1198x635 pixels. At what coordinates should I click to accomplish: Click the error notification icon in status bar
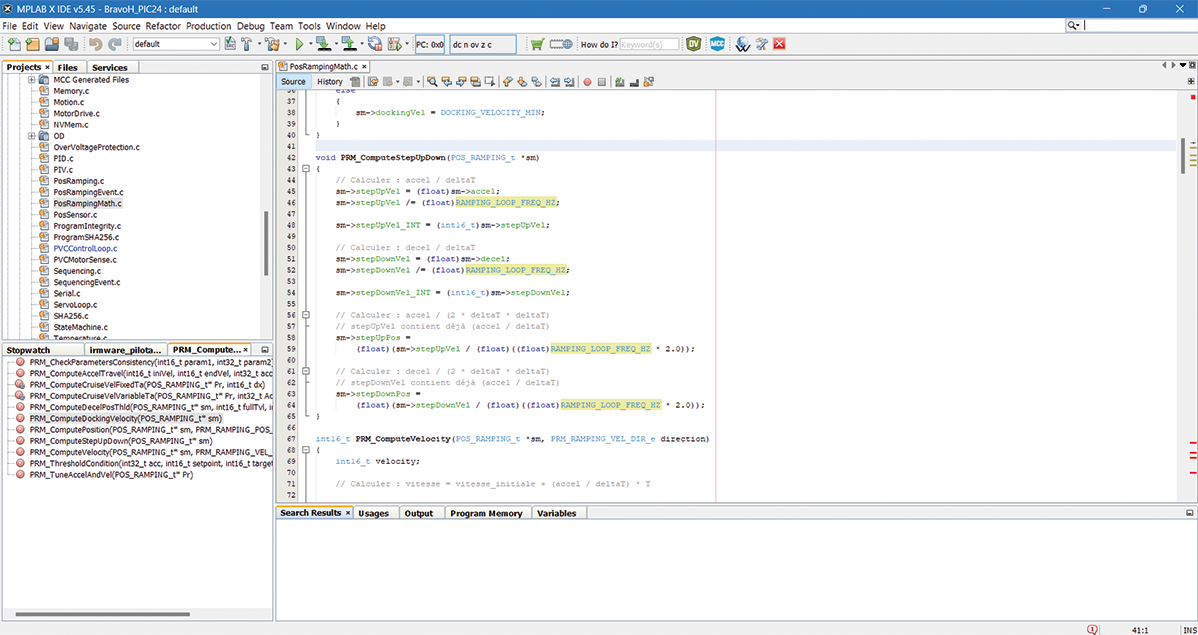tap(1093, 630)
